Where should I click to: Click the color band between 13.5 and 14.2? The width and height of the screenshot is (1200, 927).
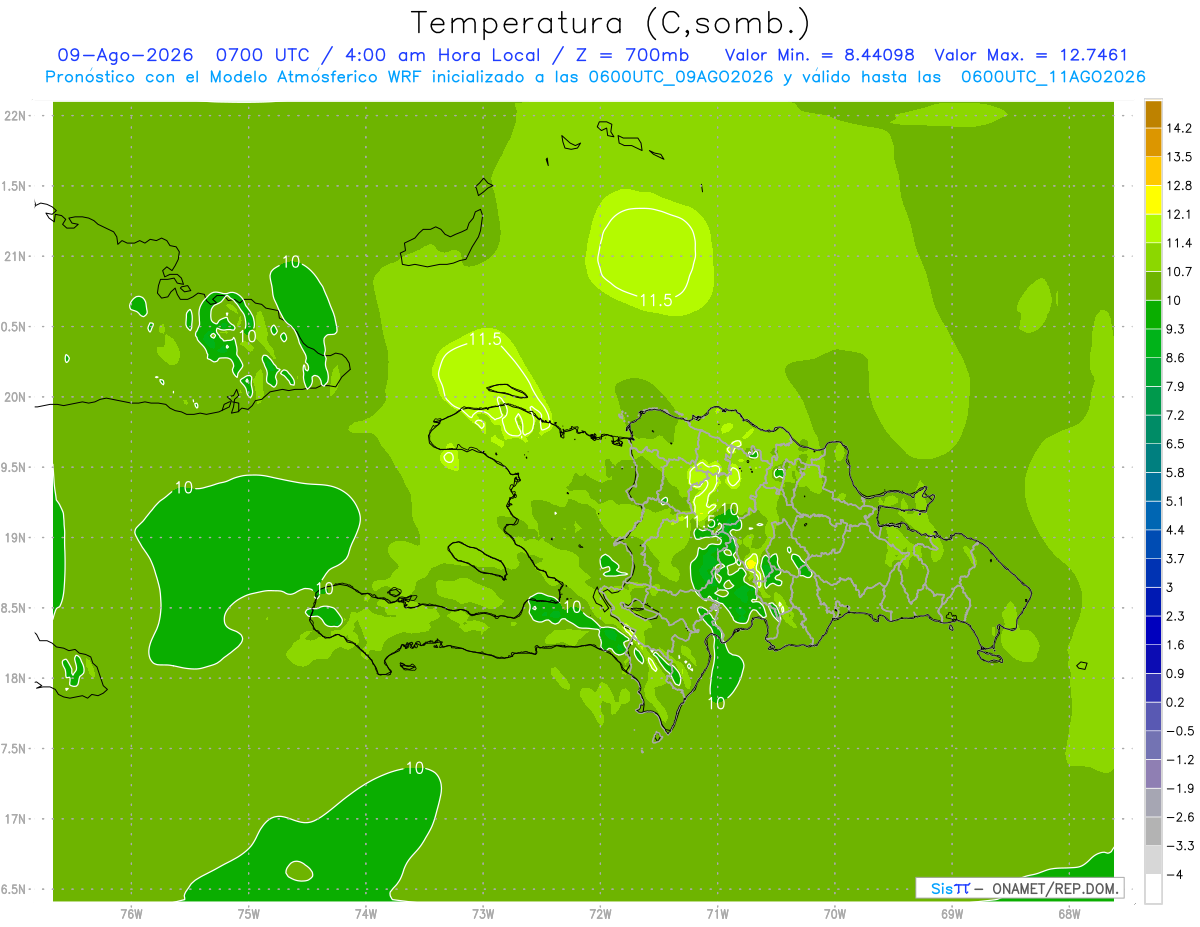tap(1154, 143)
